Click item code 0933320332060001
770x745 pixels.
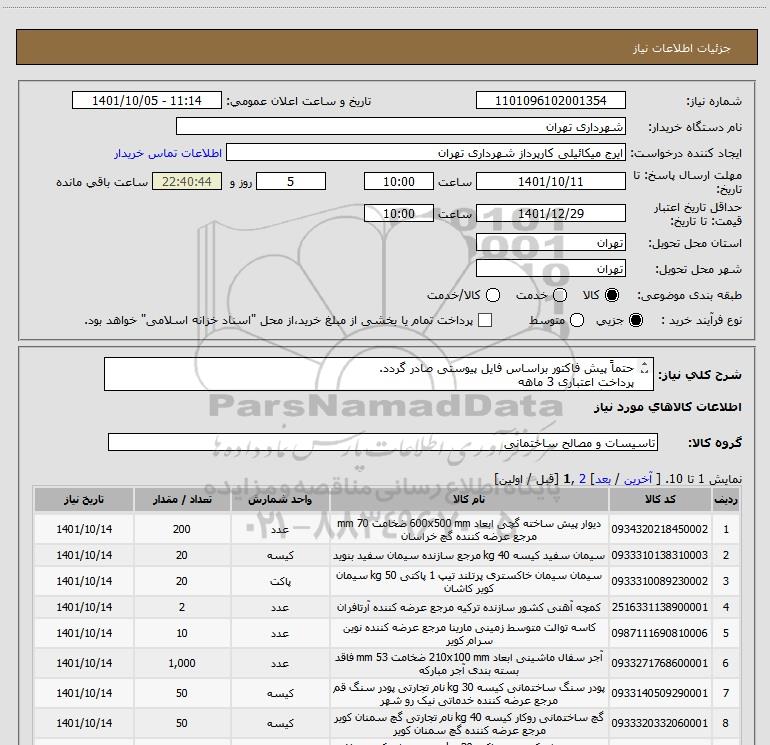tap(660, 723)
